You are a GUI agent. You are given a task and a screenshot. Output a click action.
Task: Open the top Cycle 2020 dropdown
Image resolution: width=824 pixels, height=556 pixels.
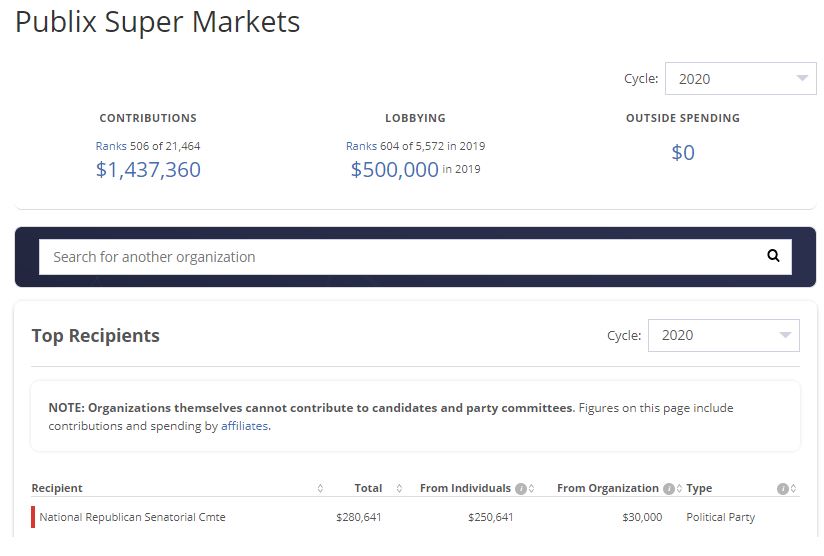[741, 79]
